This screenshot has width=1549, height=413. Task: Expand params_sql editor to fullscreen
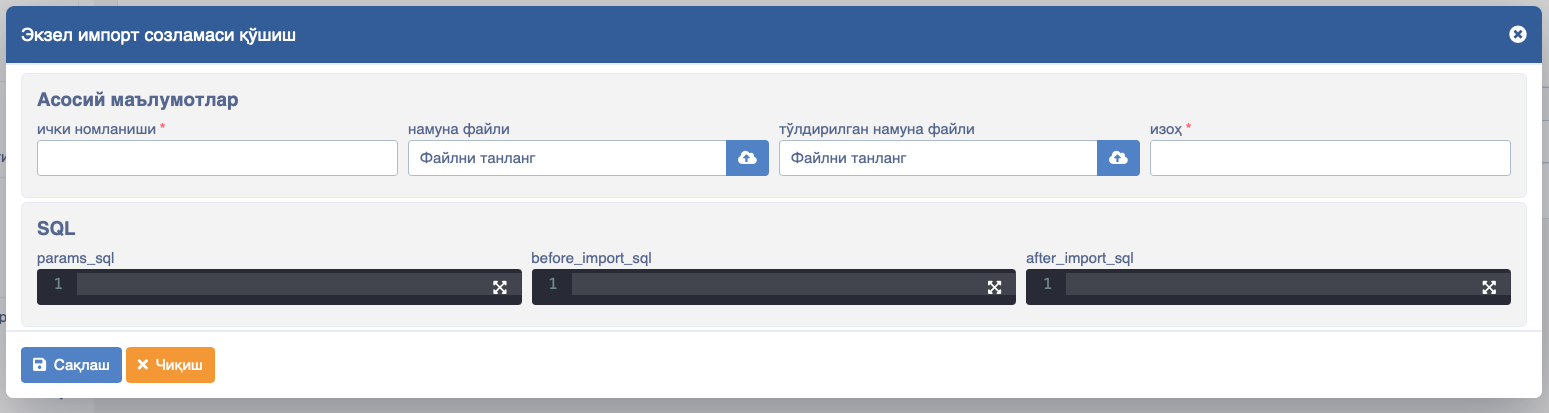coord(500,287)
